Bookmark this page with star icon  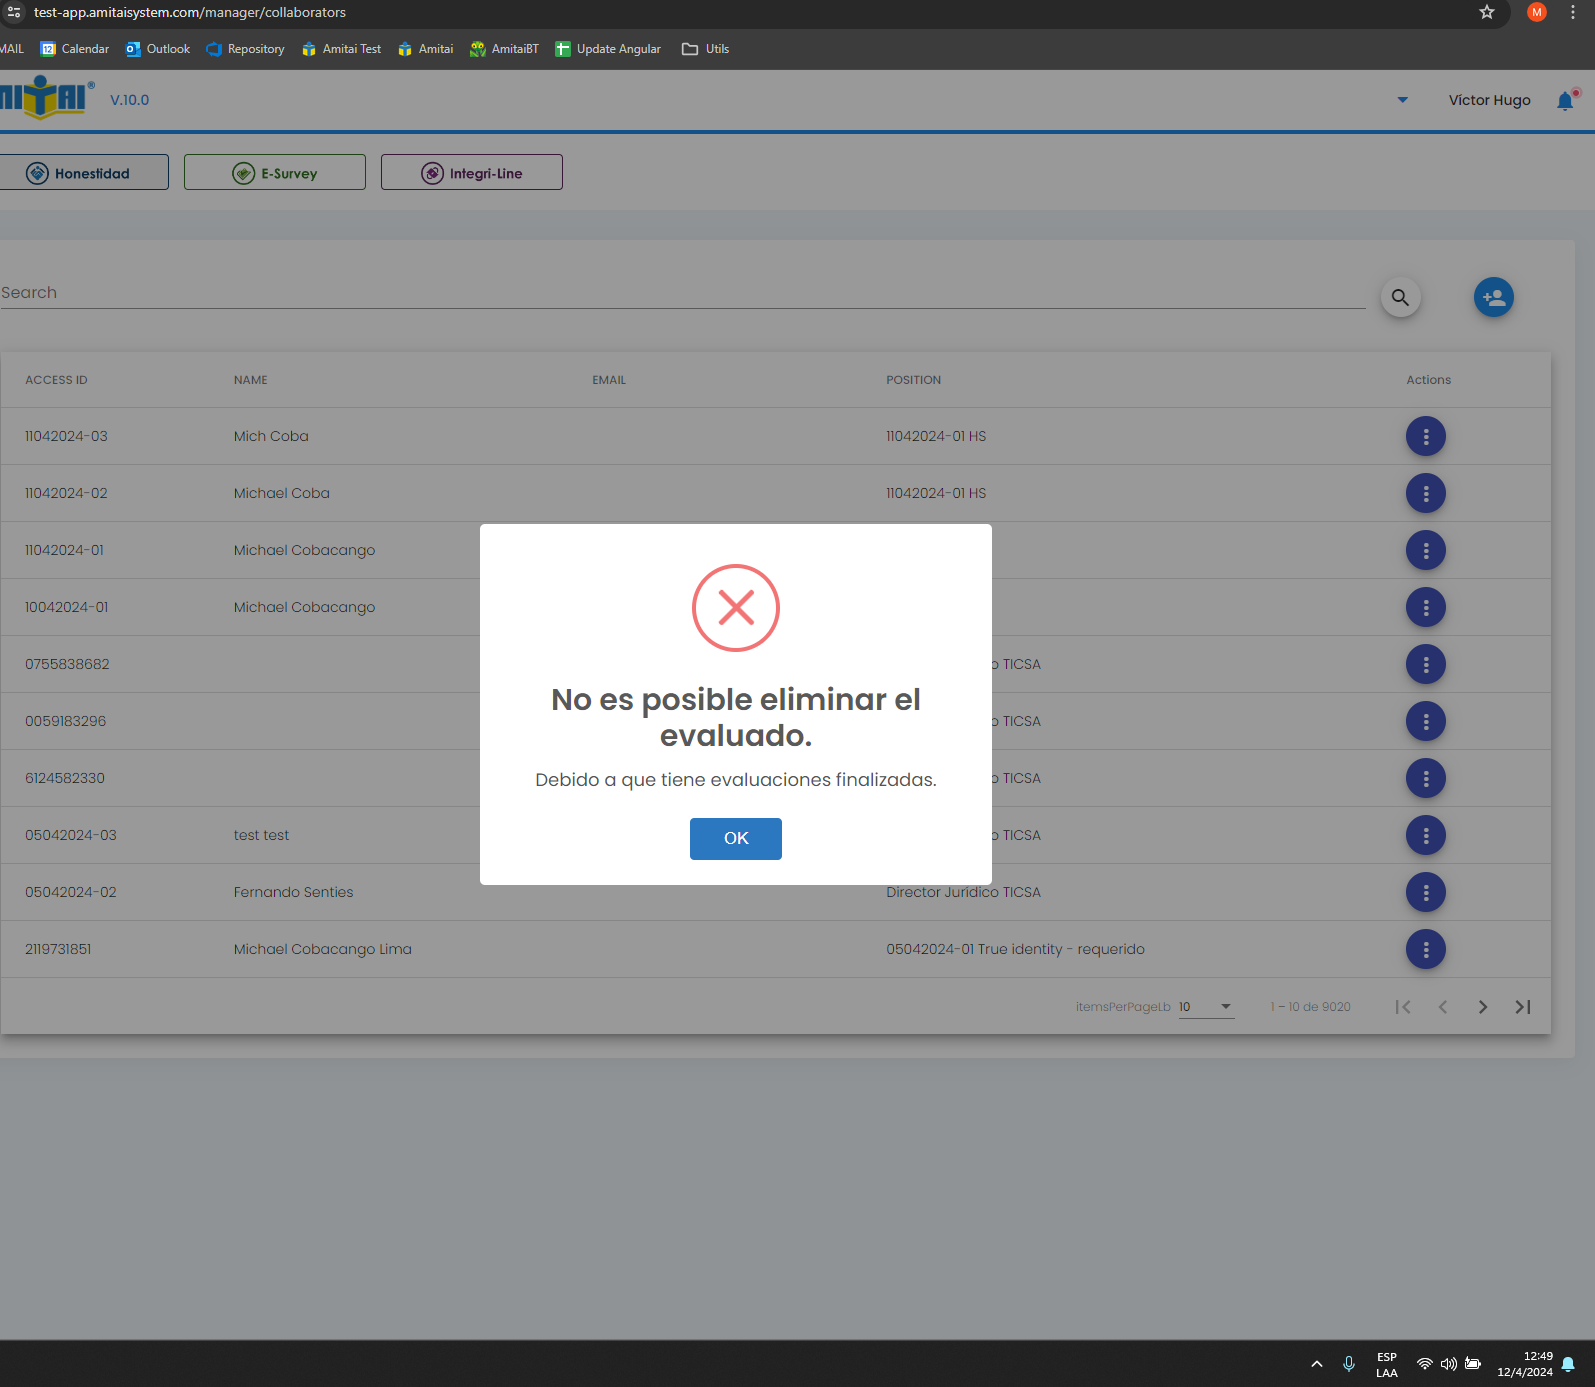[1487, 12]
